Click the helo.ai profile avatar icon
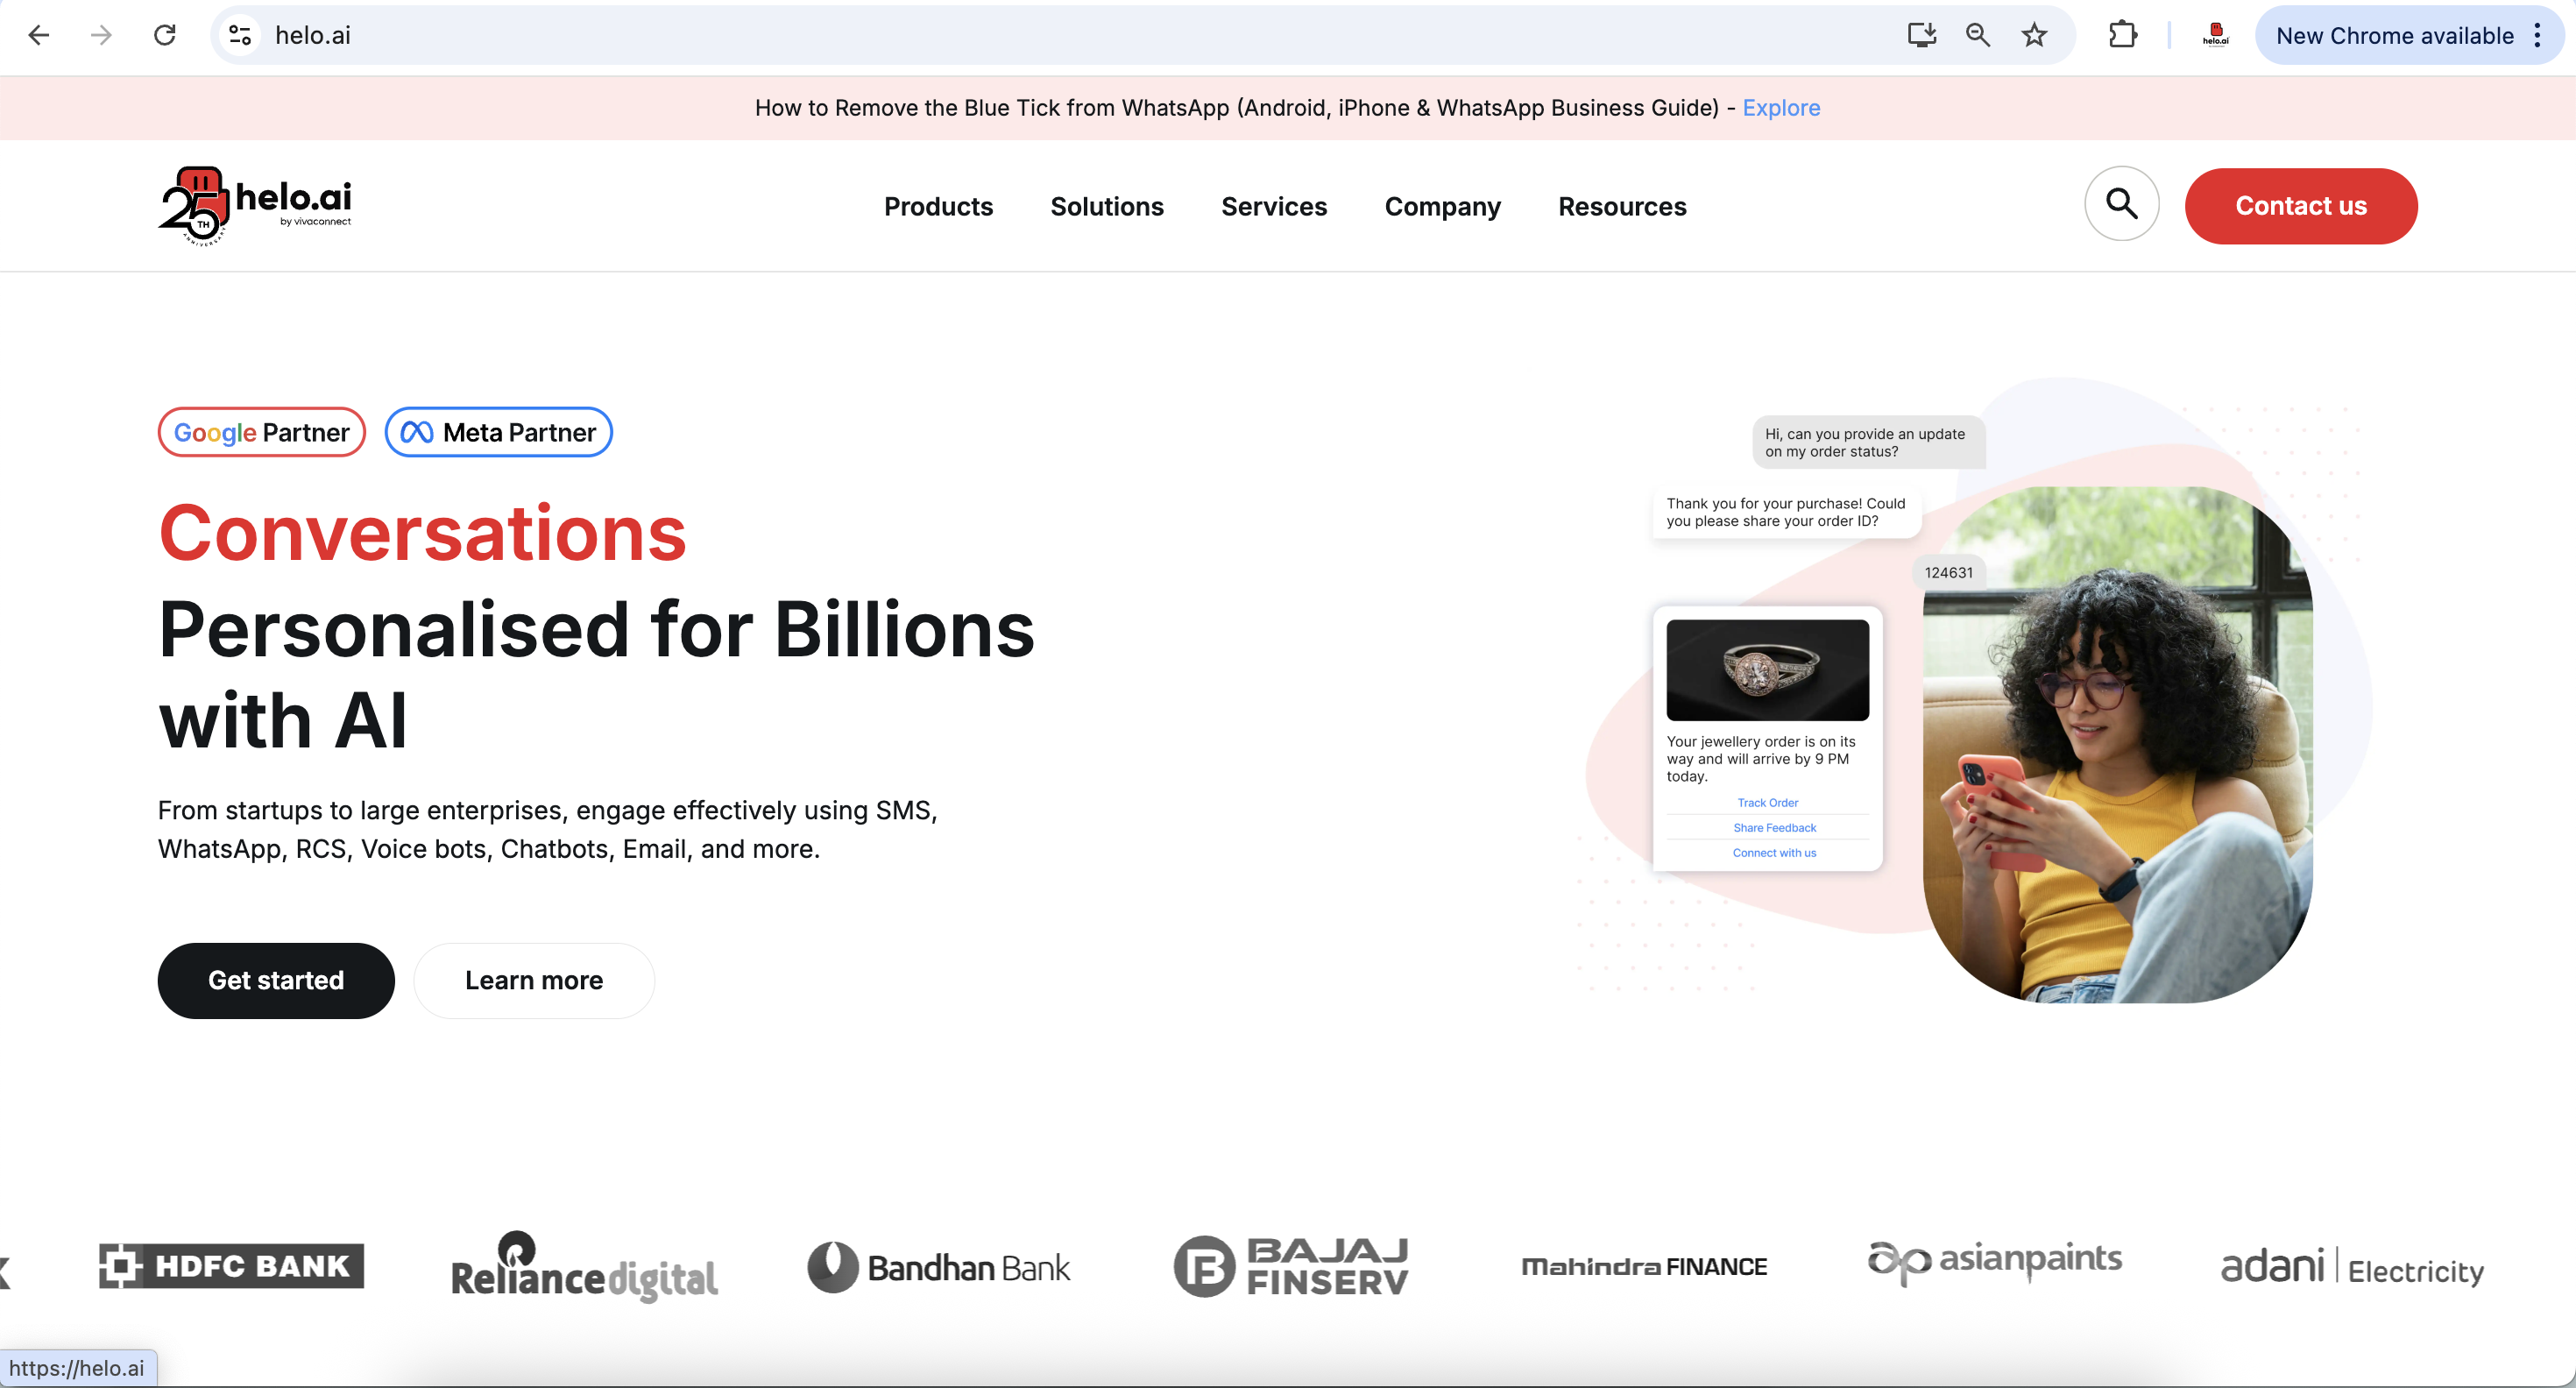The width and height of the screenshot is (2576, 1388). pos(2215,36)
